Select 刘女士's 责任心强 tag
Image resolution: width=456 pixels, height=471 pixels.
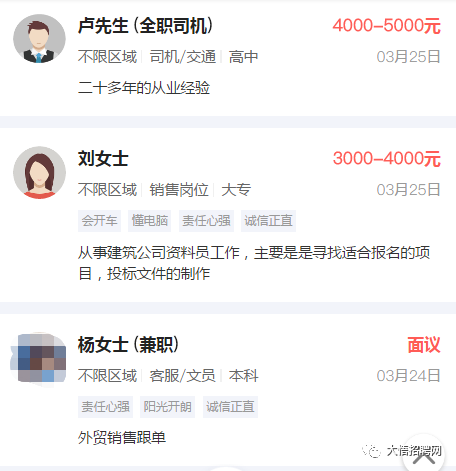coord(206,221)
